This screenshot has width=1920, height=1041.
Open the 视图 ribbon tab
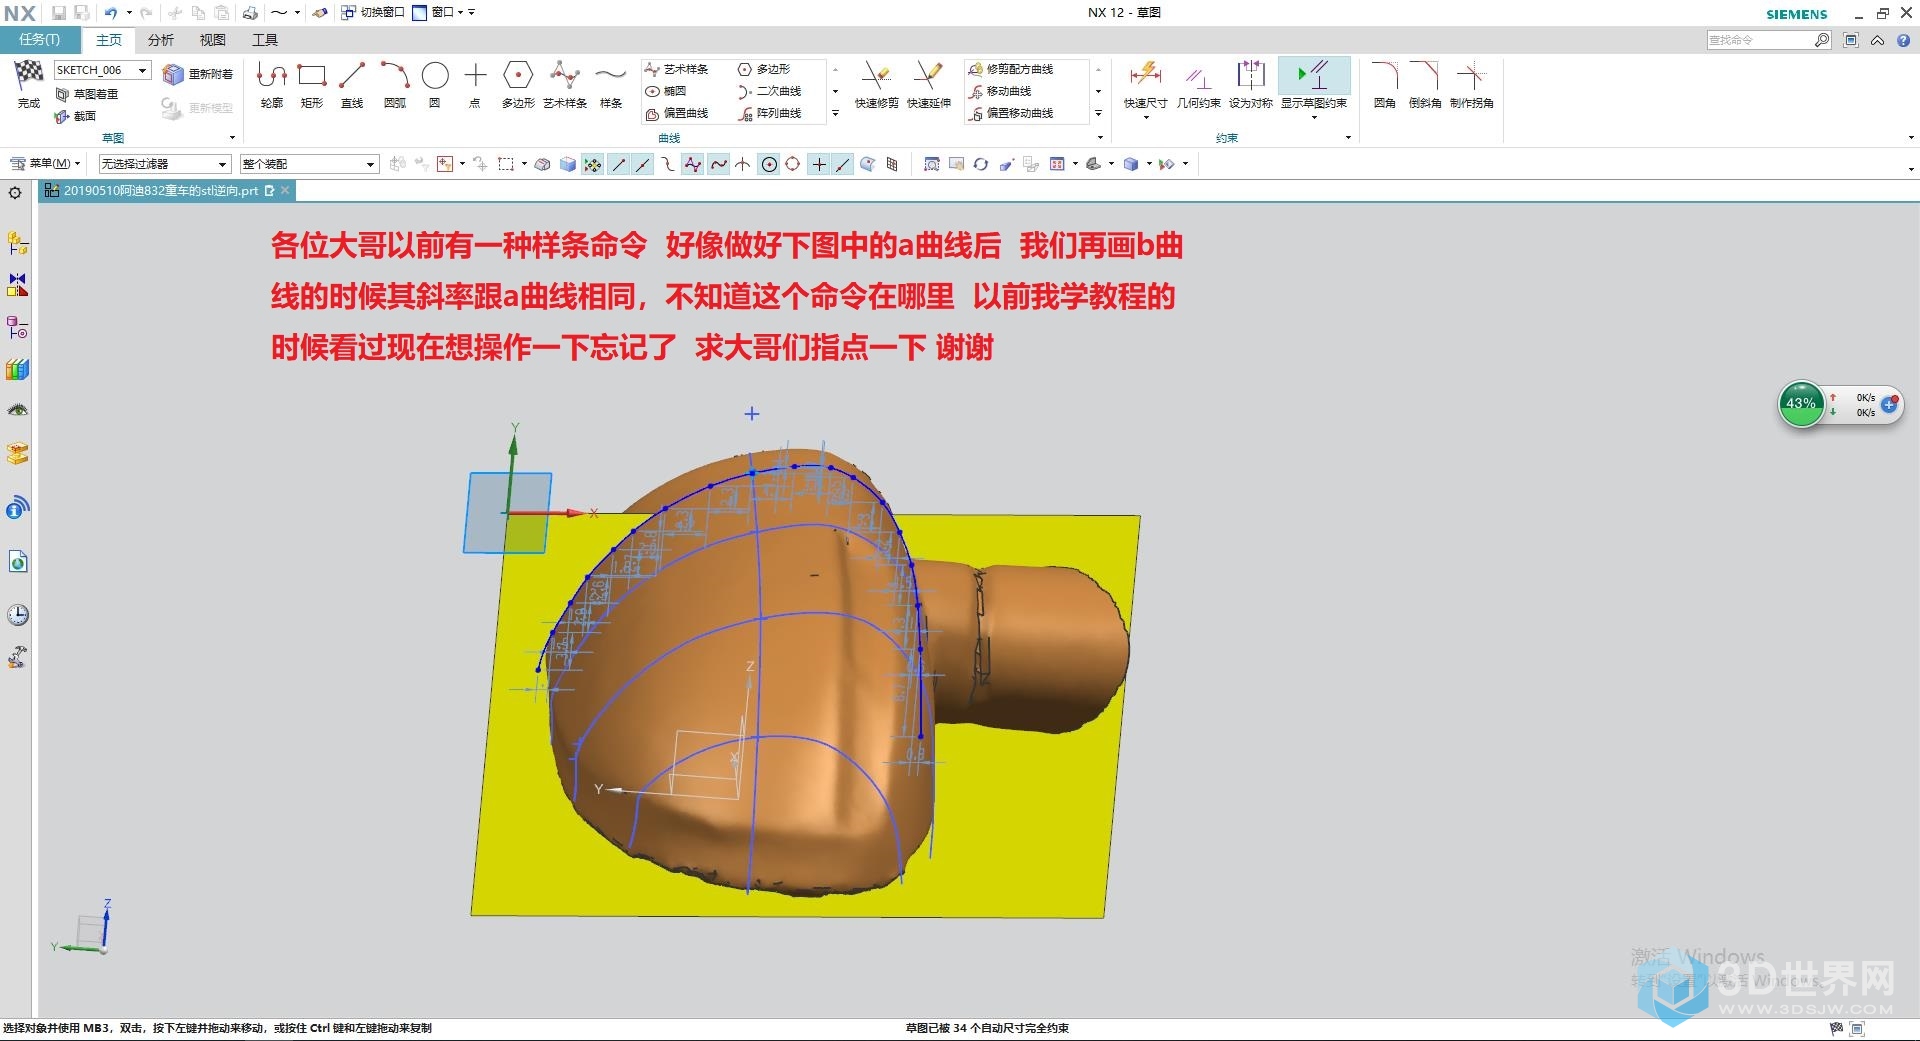click(212, 40)
